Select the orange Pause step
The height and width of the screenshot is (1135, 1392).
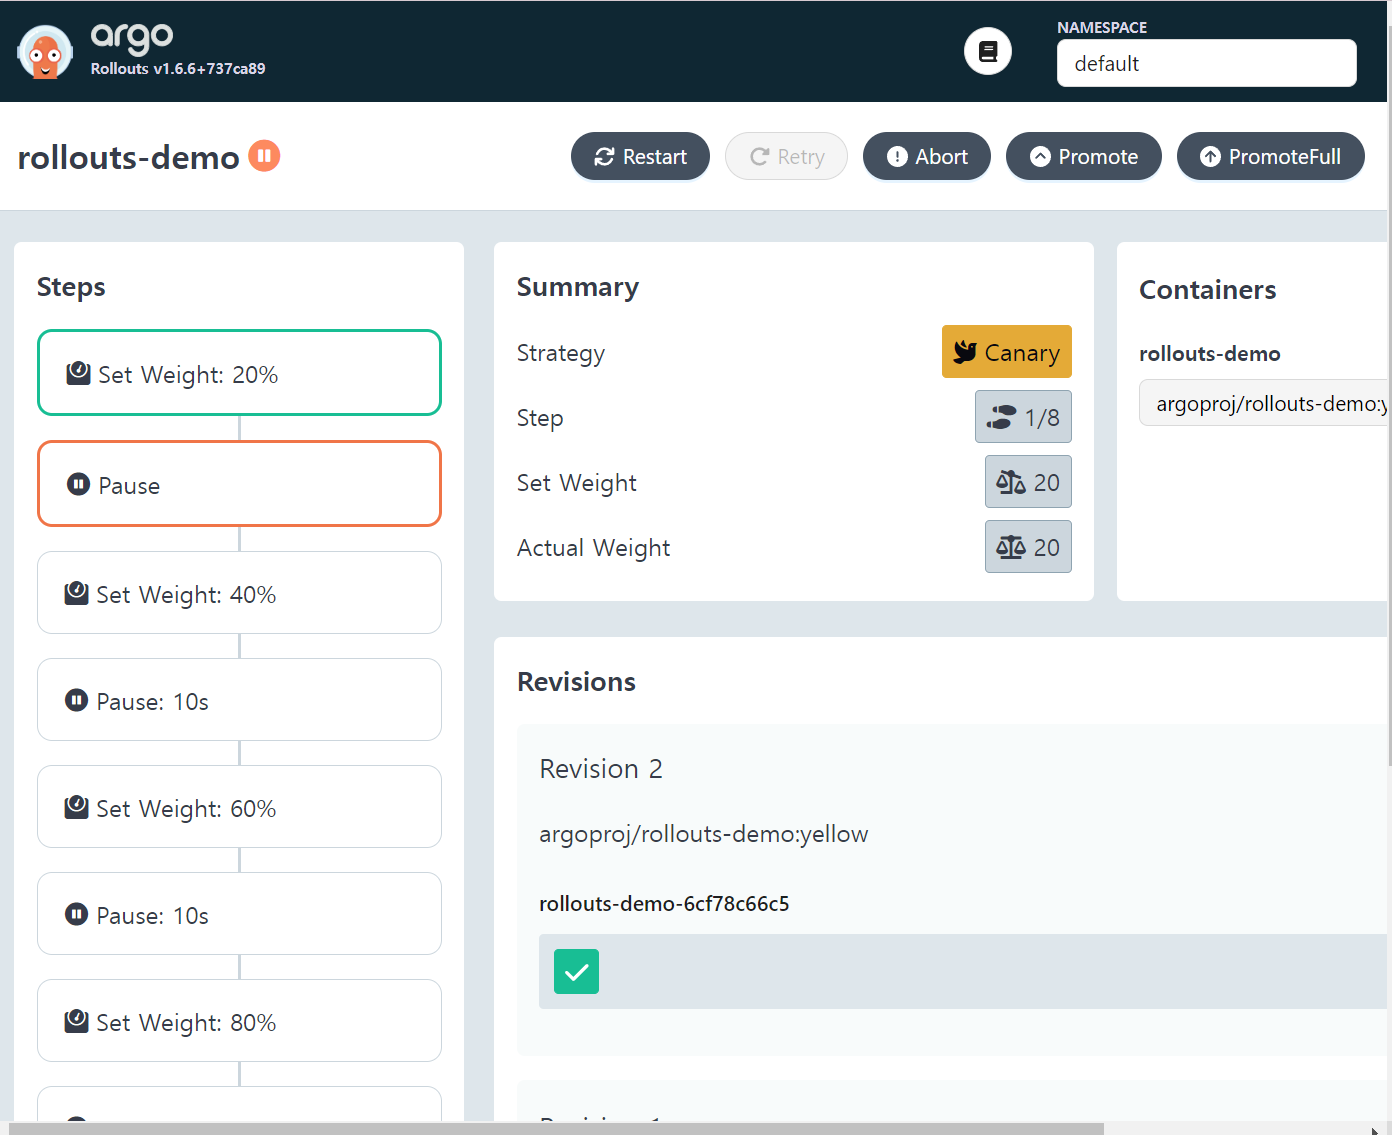(239, 484)
